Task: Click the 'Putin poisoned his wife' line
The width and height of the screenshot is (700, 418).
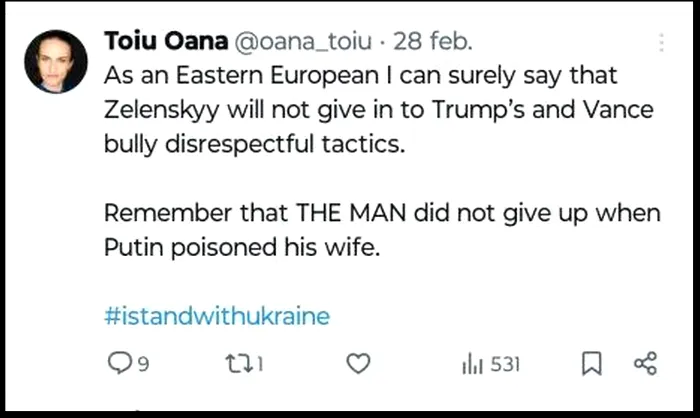Action: point(242,248)
